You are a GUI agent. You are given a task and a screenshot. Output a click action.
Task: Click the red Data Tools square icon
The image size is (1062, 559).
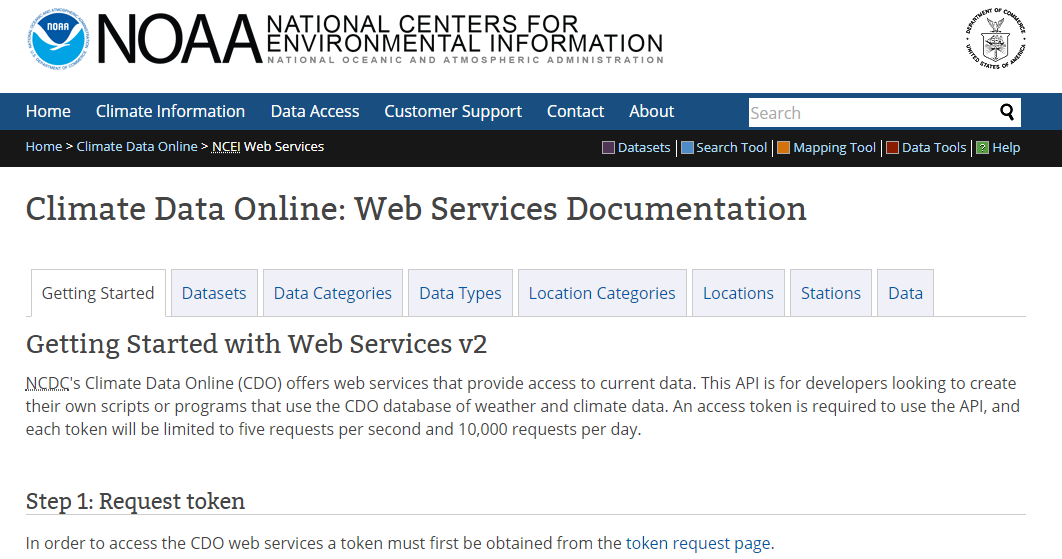coord(892,148)
